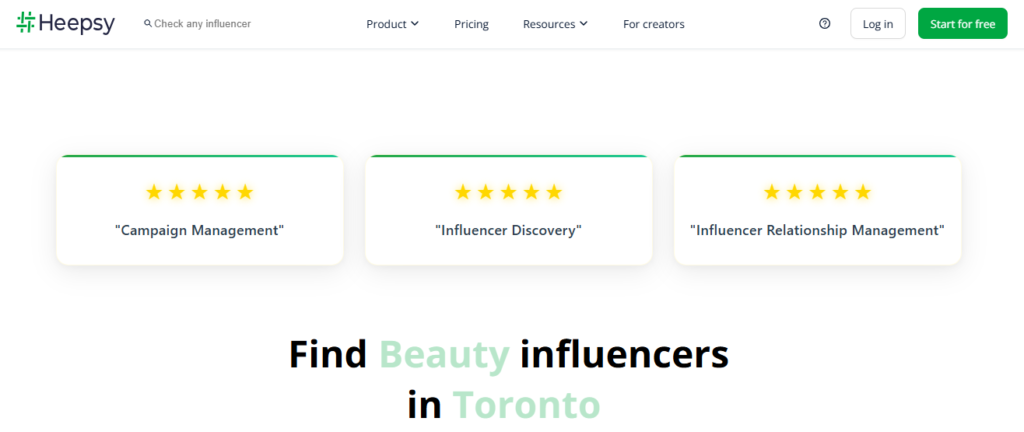Click the Influencer Relationship Management card text
This screenshot has width=1024, height=432.
coord(817,230)
